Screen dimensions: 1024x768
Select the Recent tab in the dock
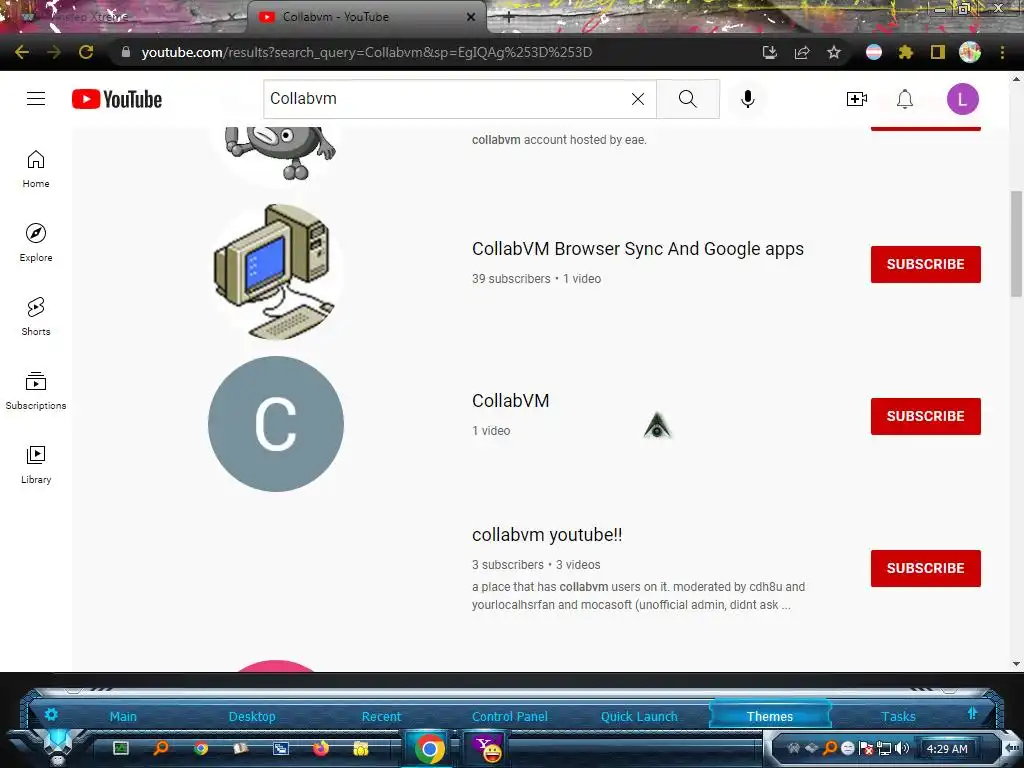[381, 716]
